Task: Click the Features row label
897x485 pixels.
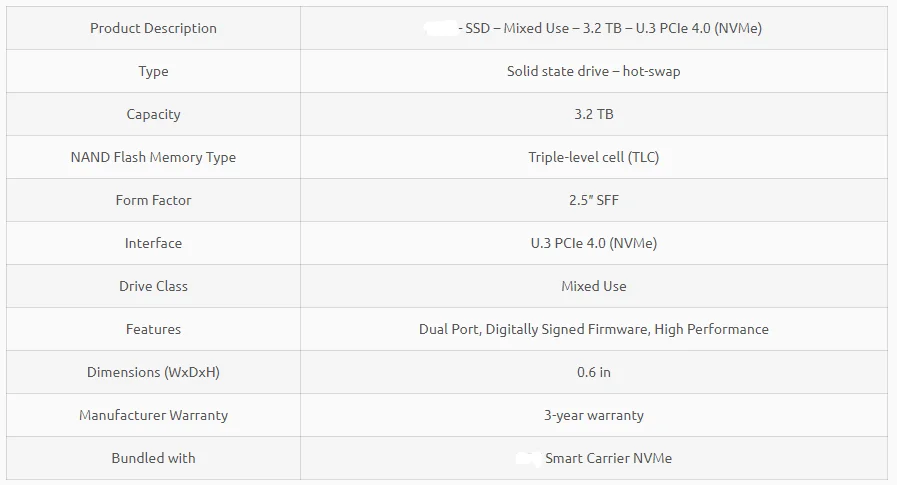Action: pyautogui.click(x=153, y=329)
